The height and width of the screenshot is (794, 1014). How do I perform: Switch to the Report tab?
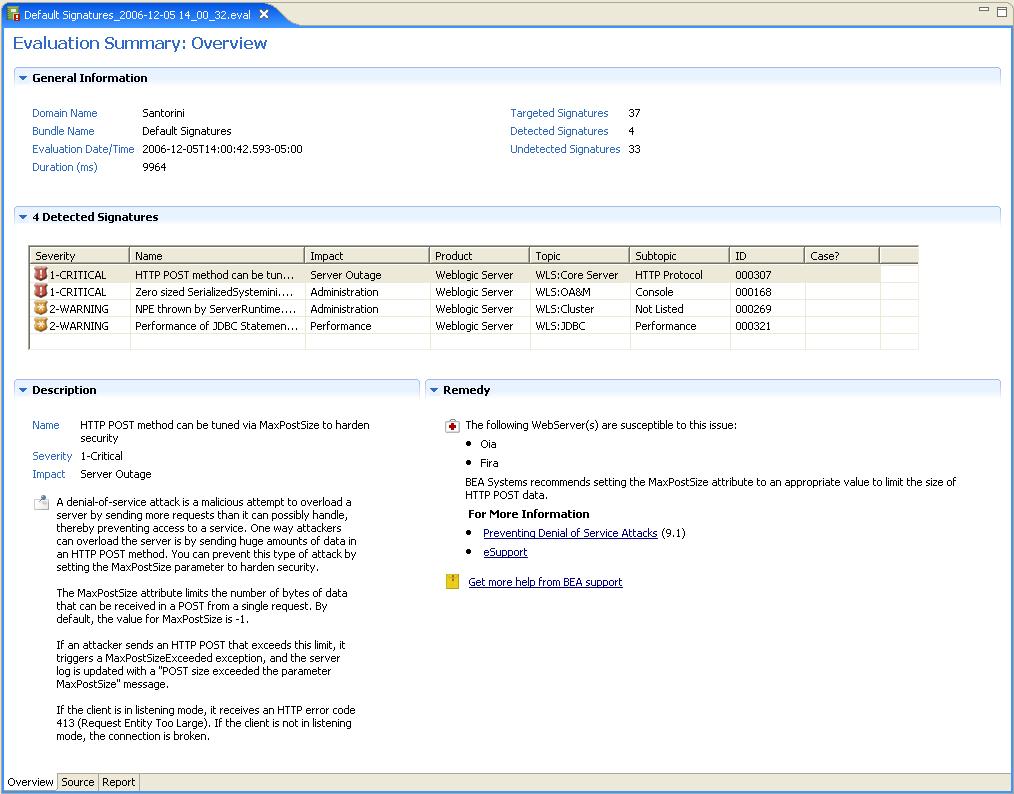tap(118, 782)
